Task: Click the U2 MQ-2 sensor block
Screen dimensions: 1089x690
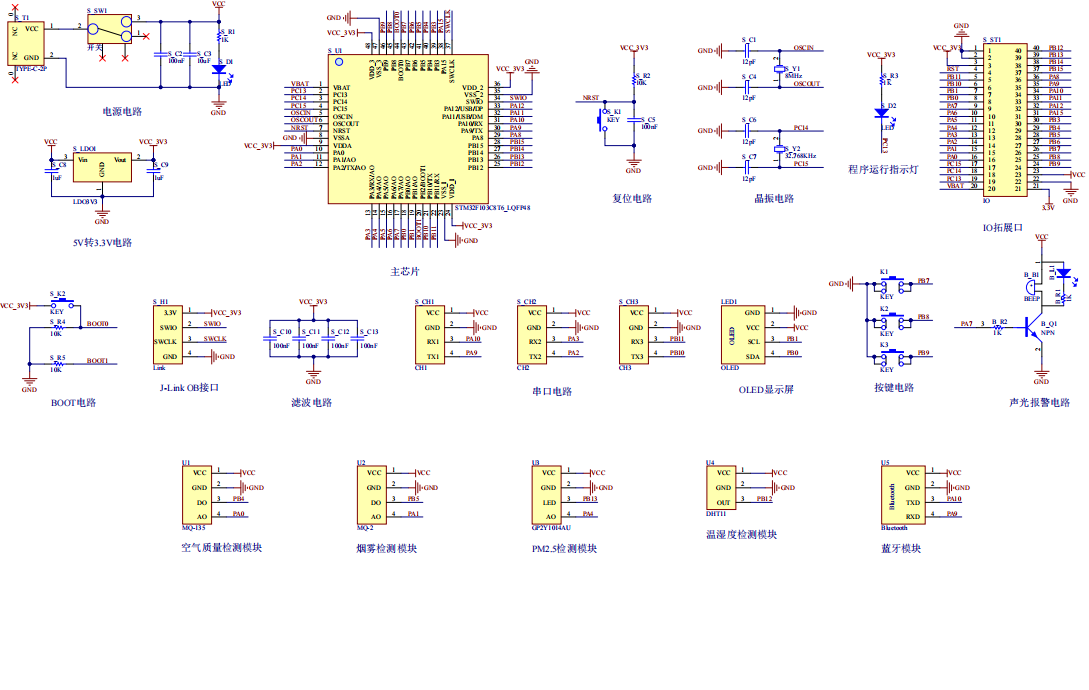Action: [372, 495]
